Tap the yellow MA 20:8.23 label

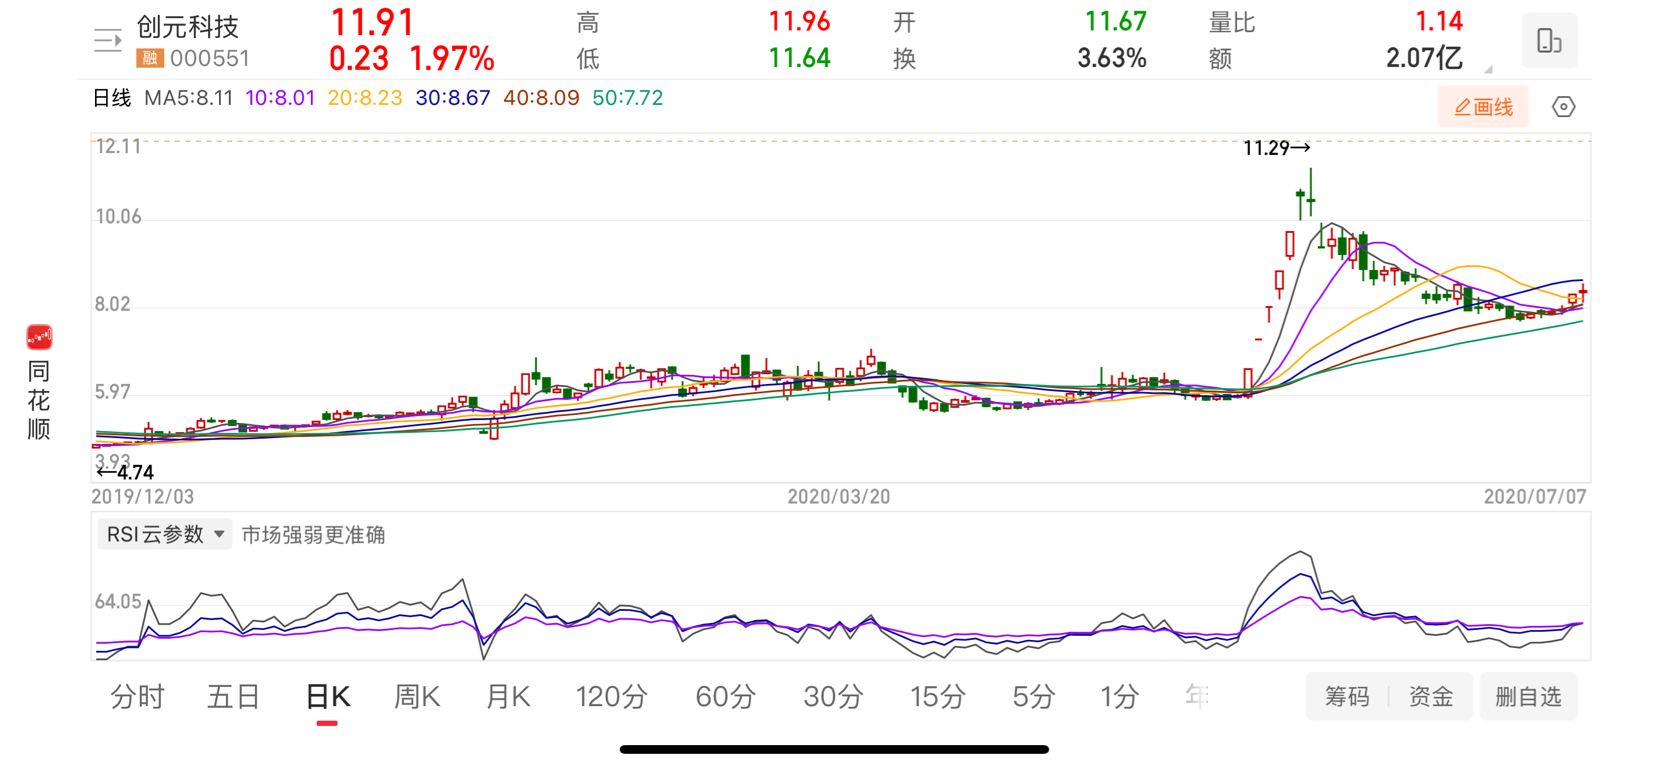pyautogui.click(x=365, y=98)
